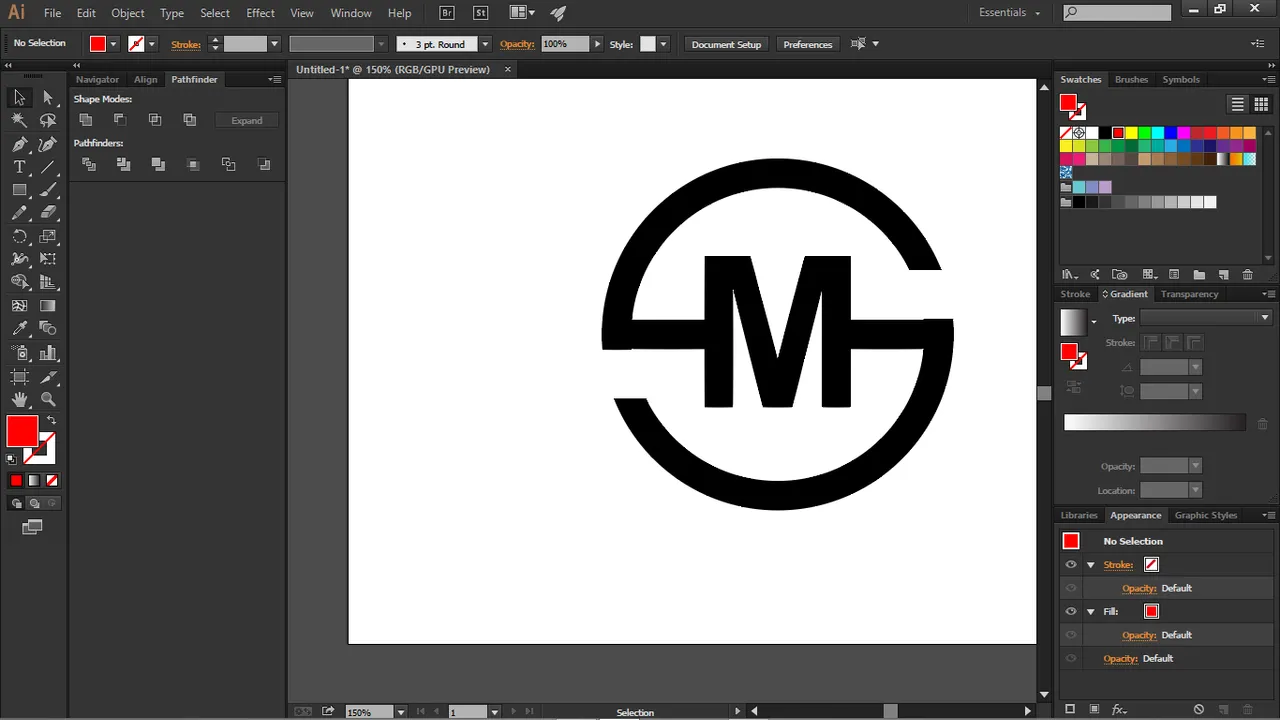The height and width of the screenshot is (720, 1280).
Task: Open the Essentials workspace switcher
Action: click(x=1010, y=13)
